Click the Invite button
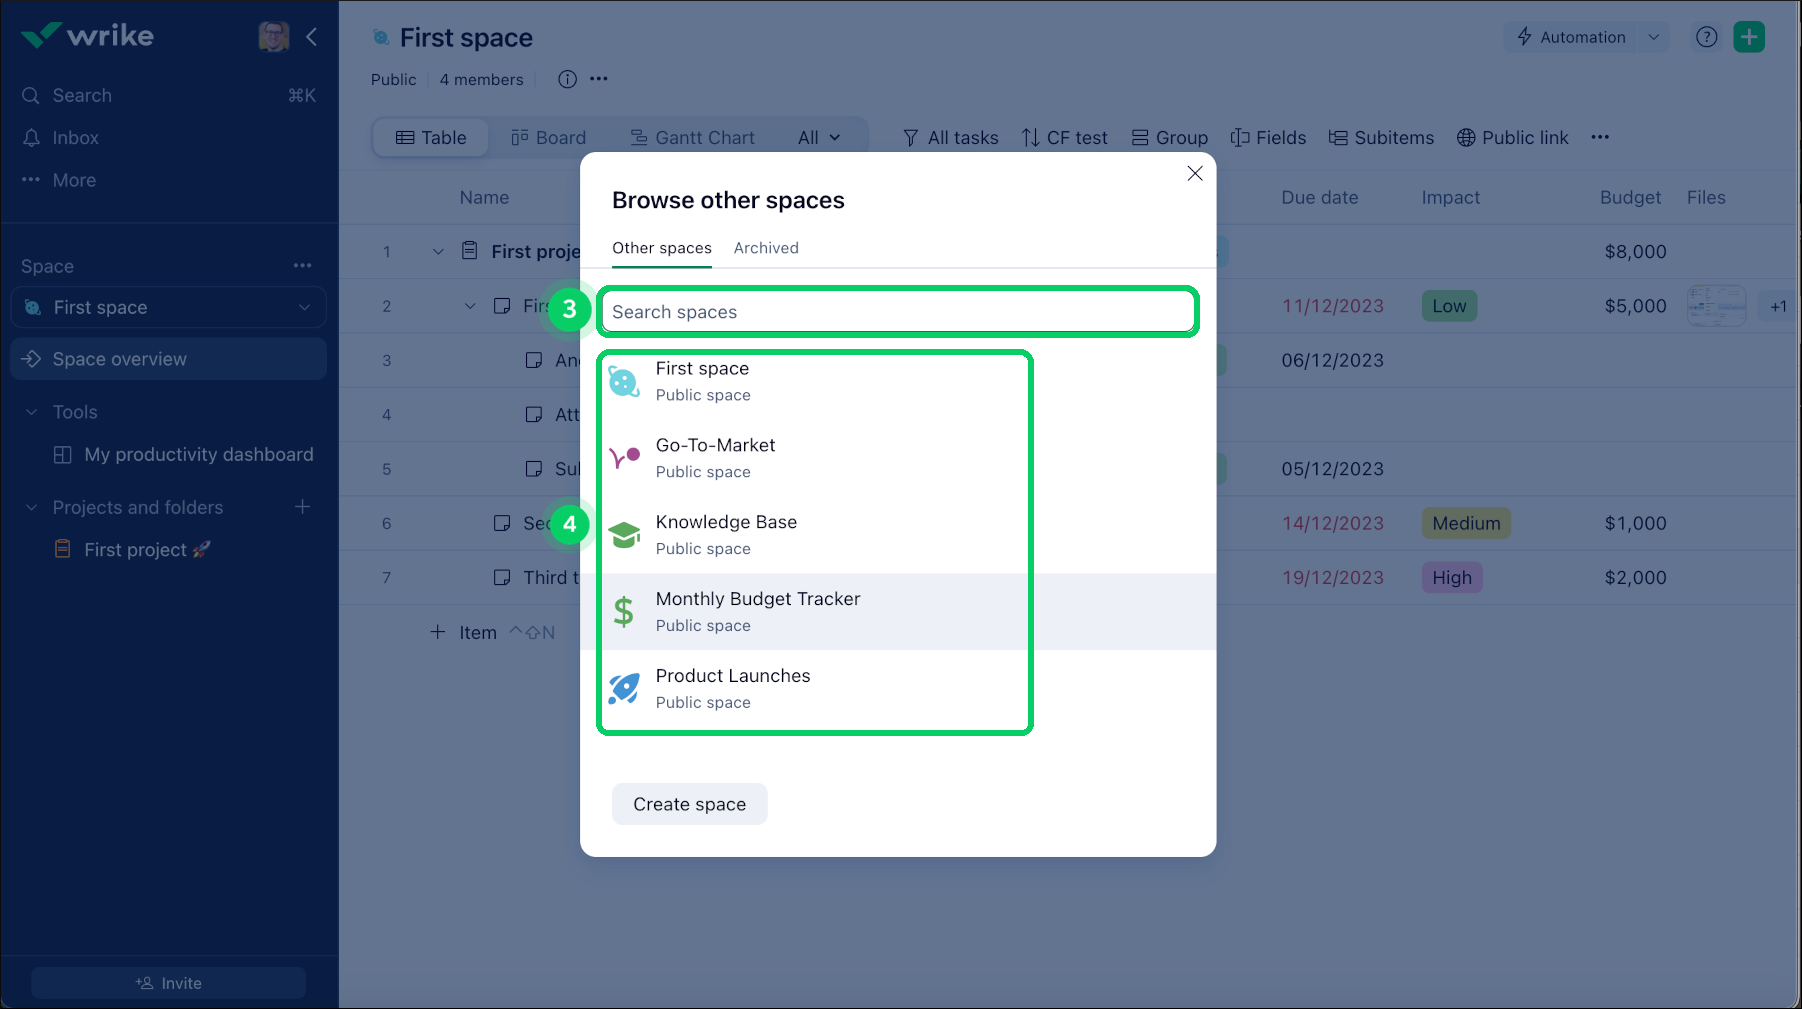Screen dimensions: 1802x1009 168,982
